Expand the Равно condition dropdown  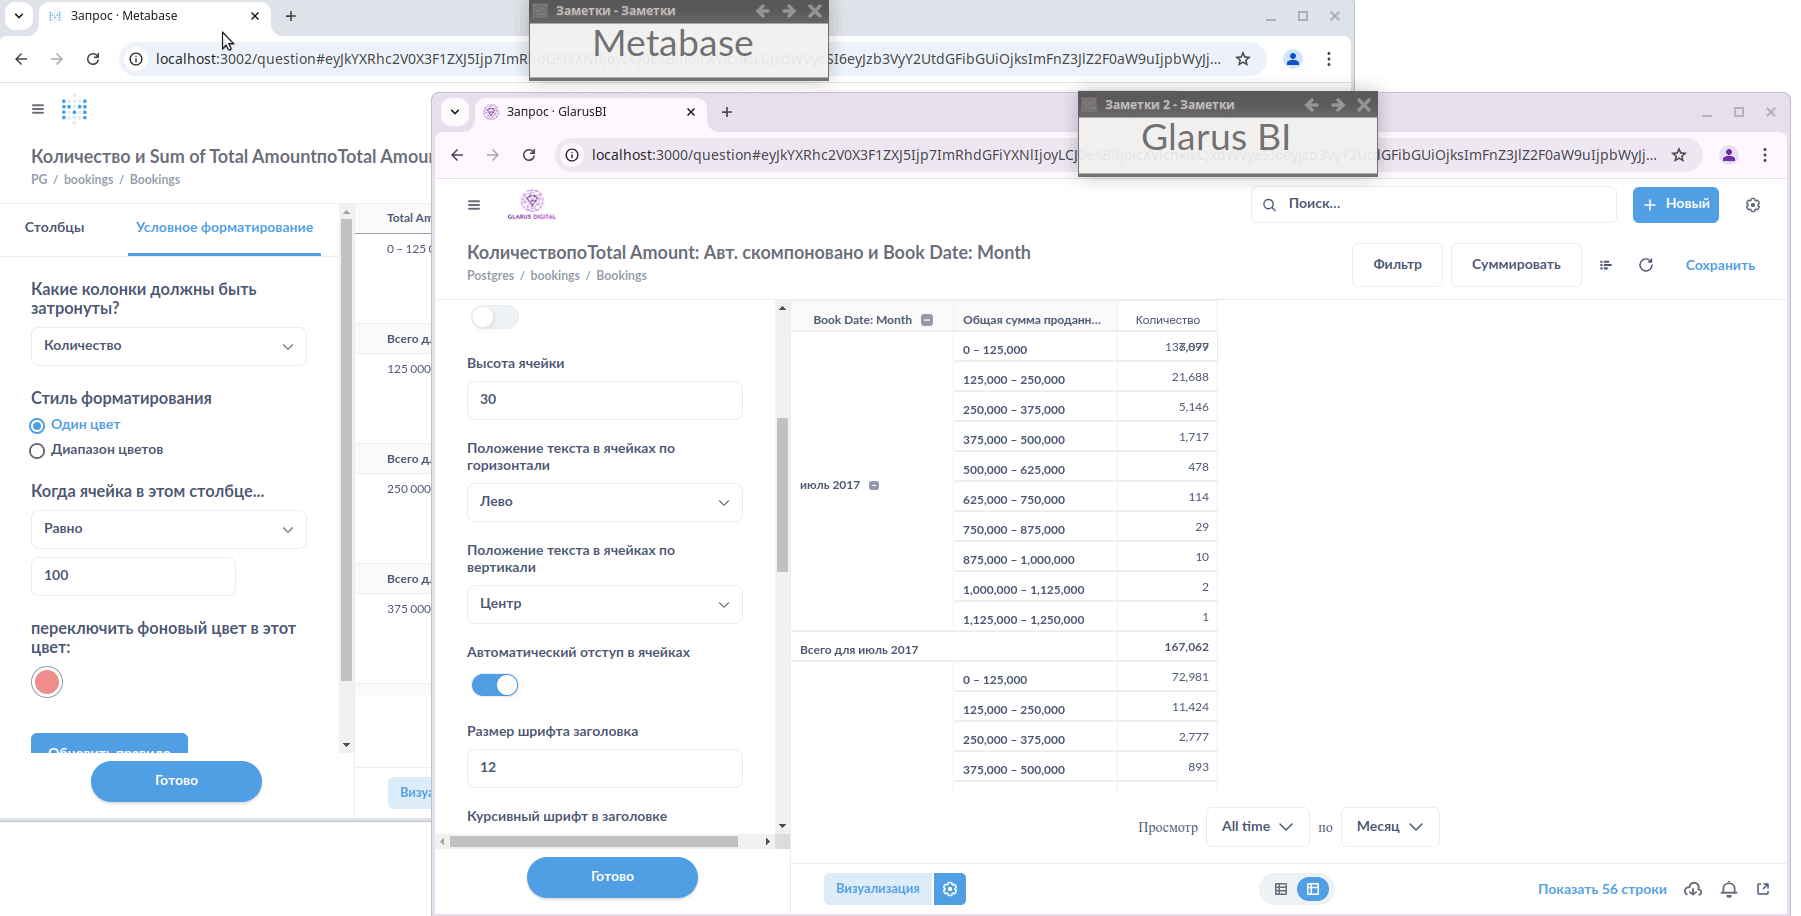169,529
